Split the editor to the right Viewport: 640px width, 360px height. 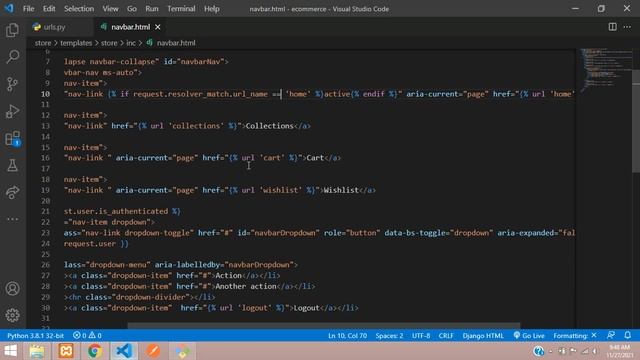click(x=612, y=27)
